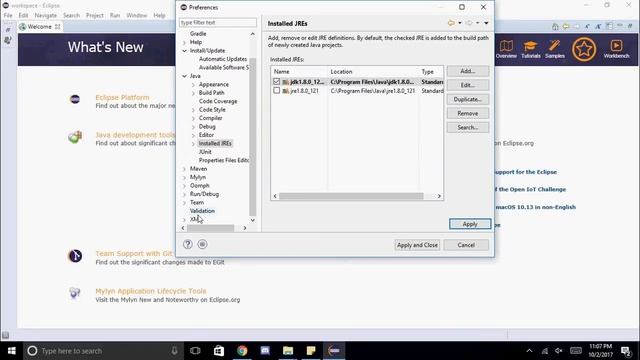Expand the Build Path node
This screenshot has height=360, width=640.
coord(193,93)
